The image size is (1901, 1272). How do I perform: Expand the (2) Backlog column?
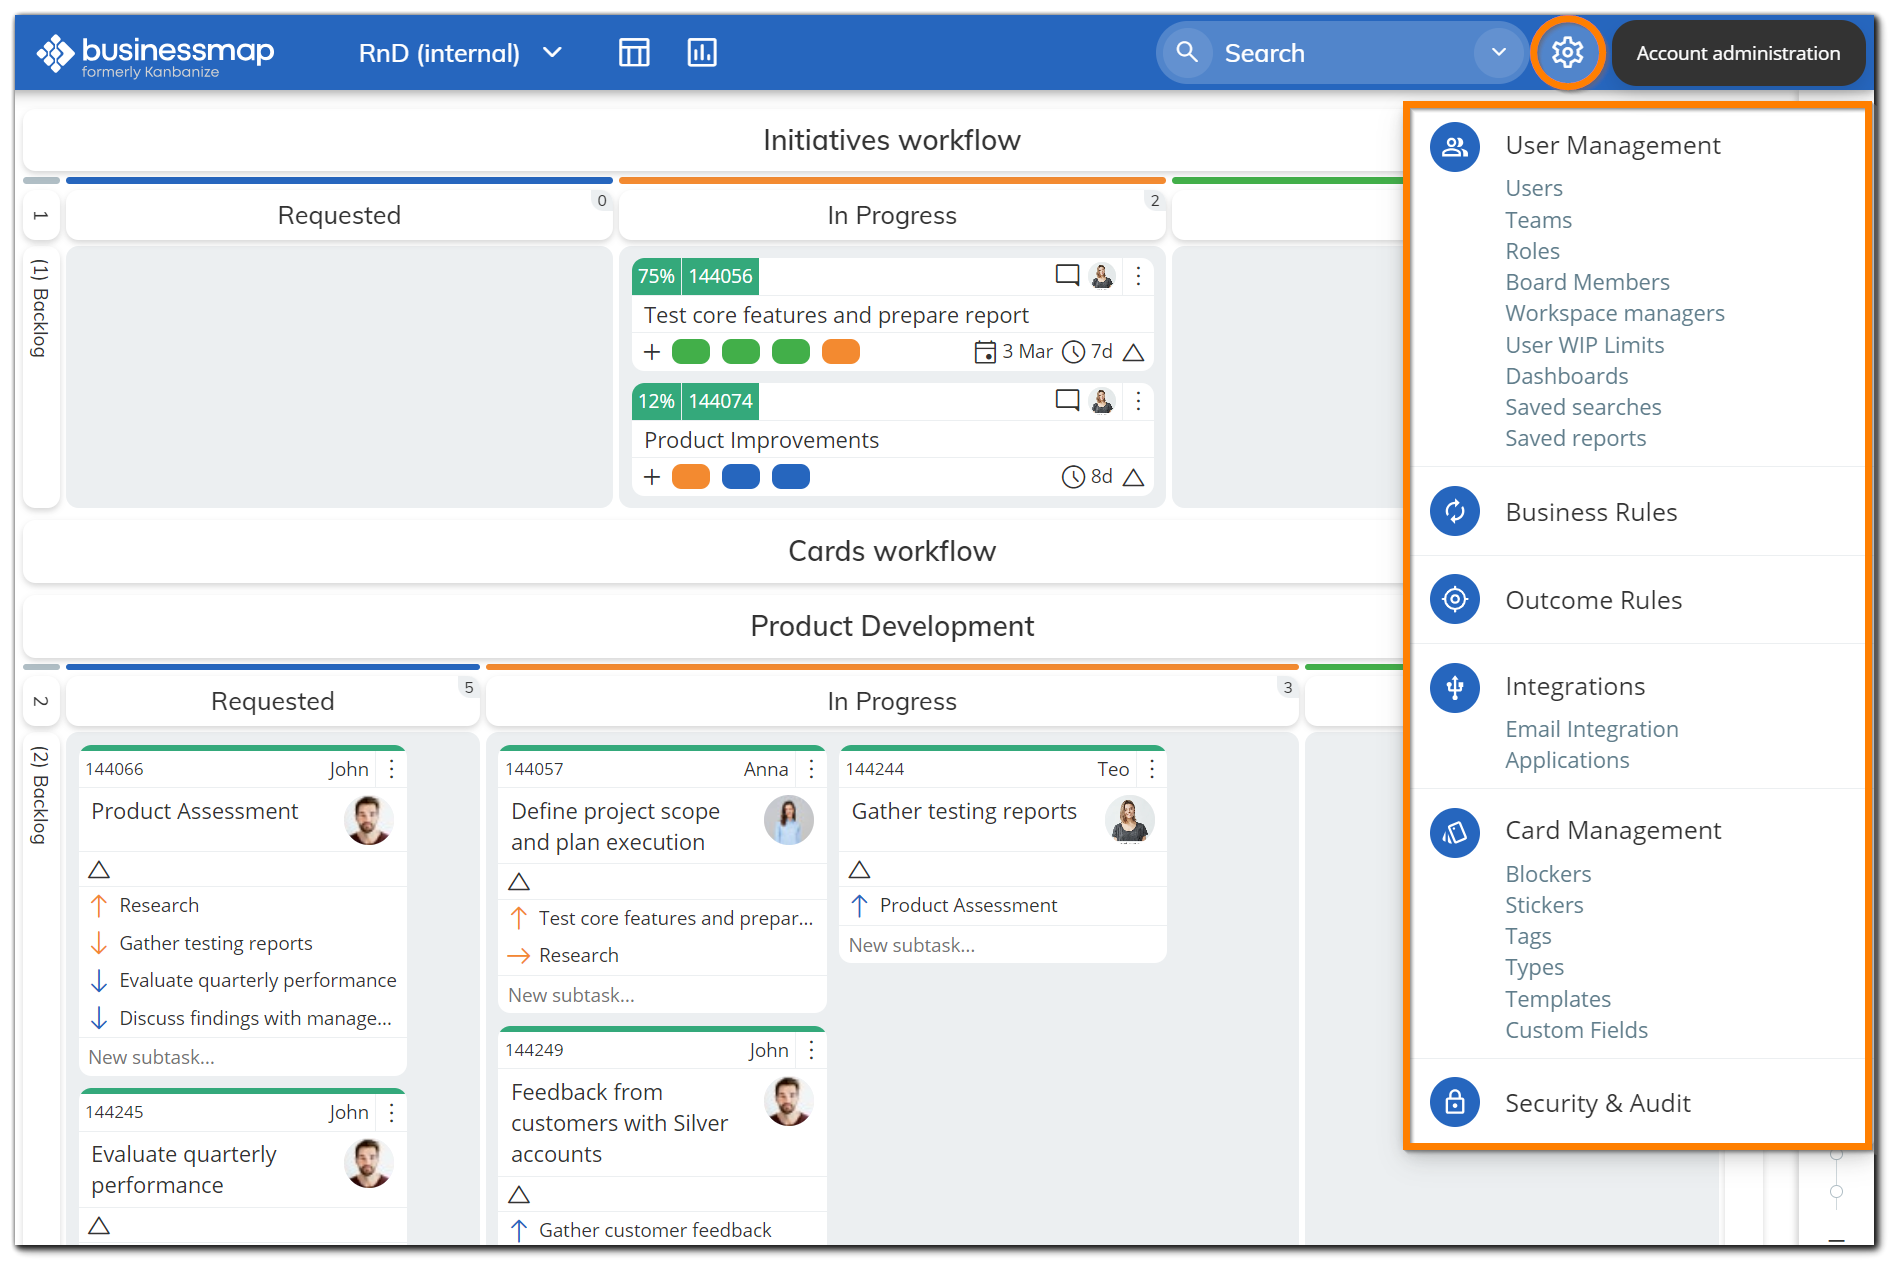41,795
